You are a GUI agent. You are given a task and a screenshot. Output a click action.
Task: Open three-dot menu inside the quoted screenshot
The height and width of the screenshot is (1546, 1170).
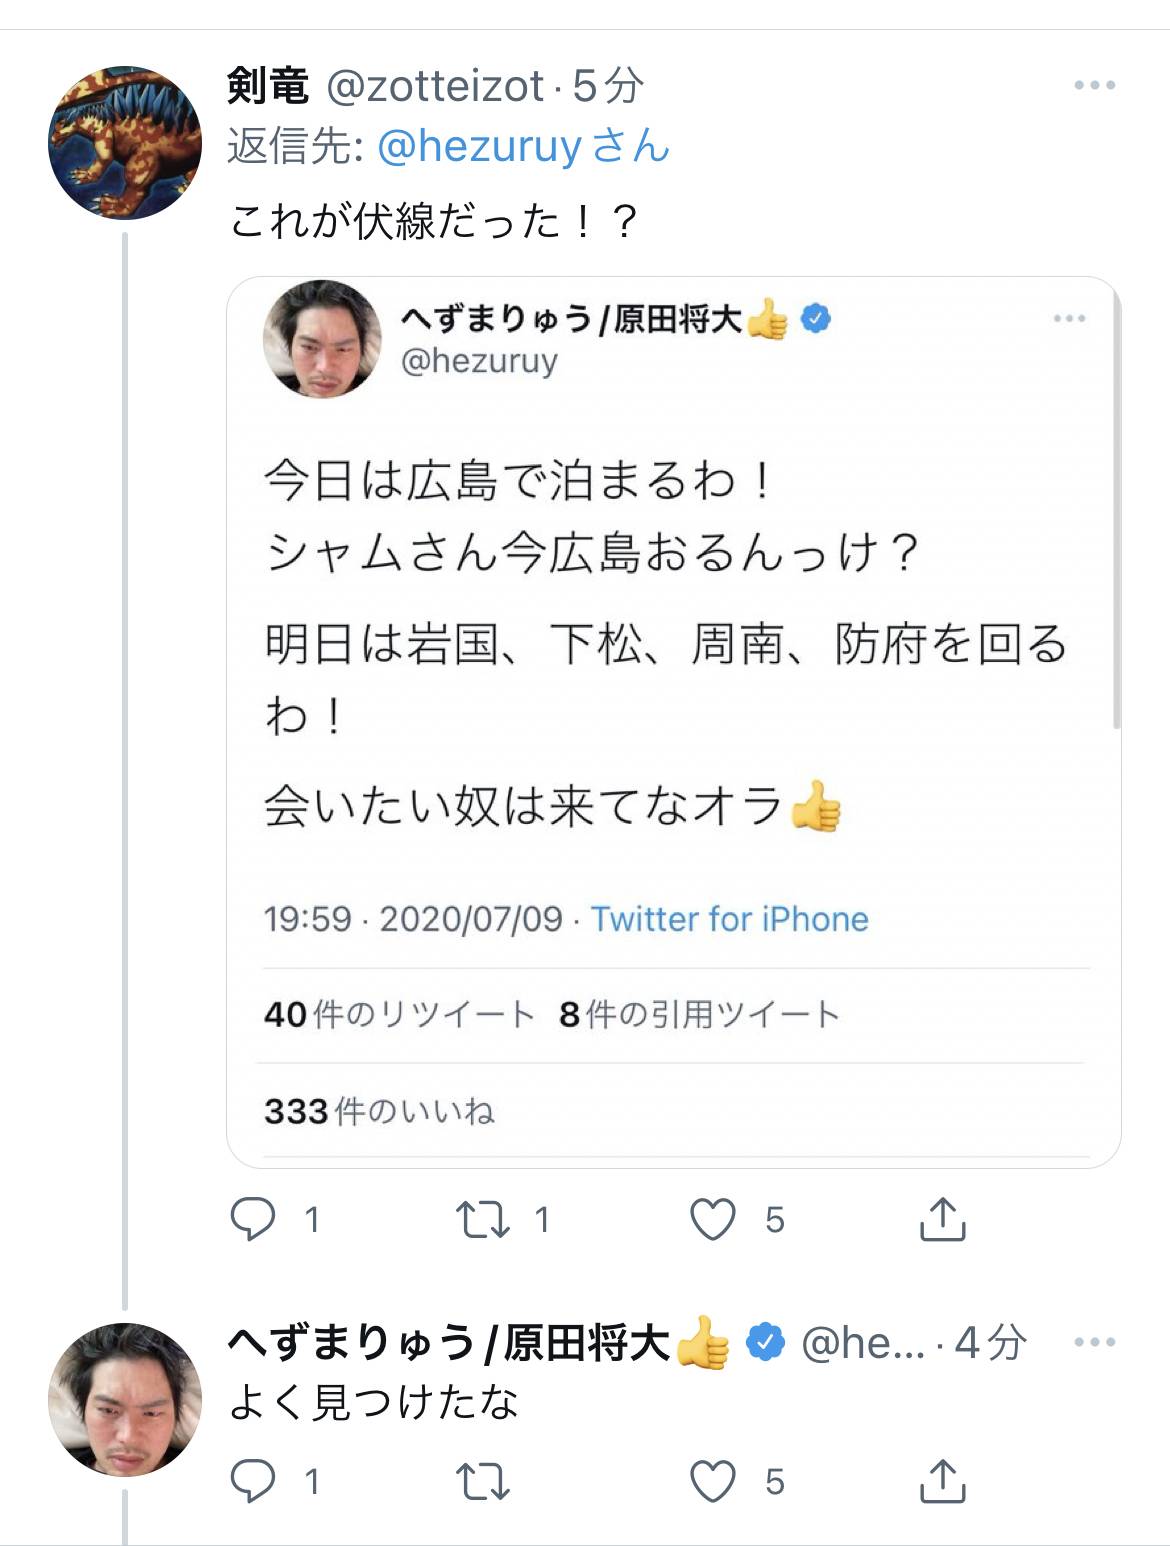(x=1069, y=319)
